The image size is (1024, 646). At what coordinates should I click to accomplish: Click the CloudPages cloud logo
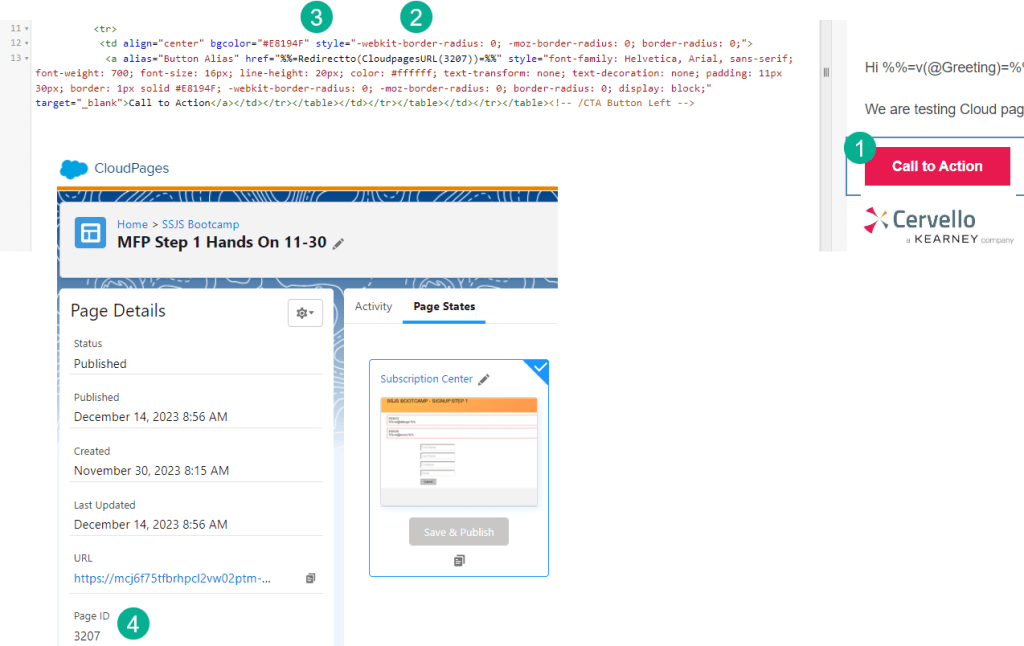pyautogui.click(x=75, y=169)
